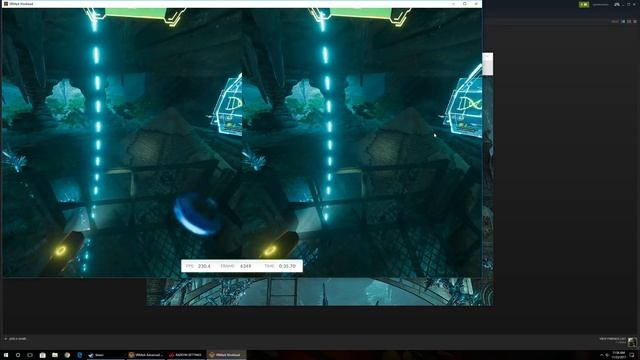640x360 pixels.
Task: Click the elapsed time in benchmark overlay
Action: click(280, 266)
